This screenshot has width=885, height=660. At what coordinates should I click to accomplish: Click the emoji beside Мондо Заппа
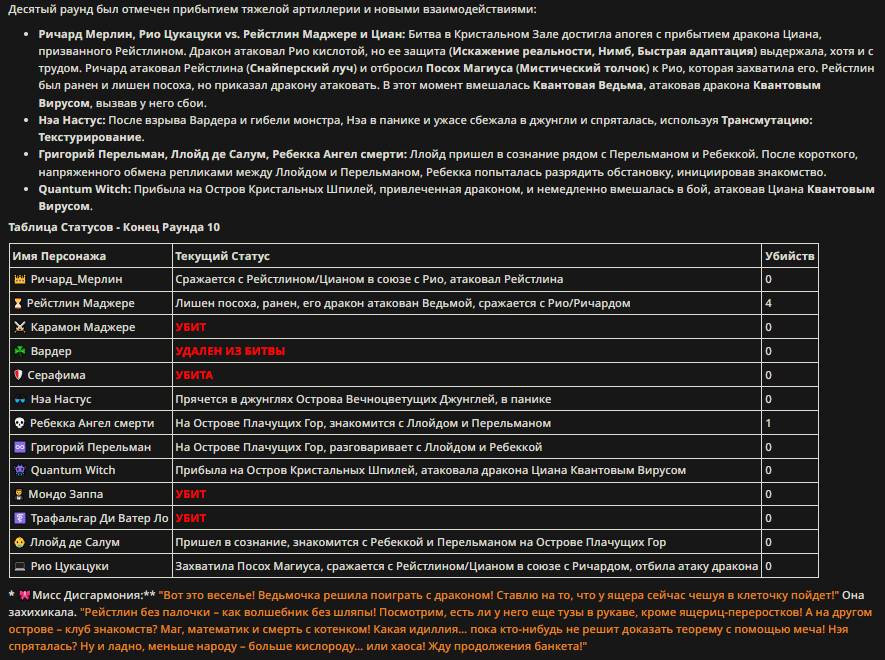coord(19,495)
